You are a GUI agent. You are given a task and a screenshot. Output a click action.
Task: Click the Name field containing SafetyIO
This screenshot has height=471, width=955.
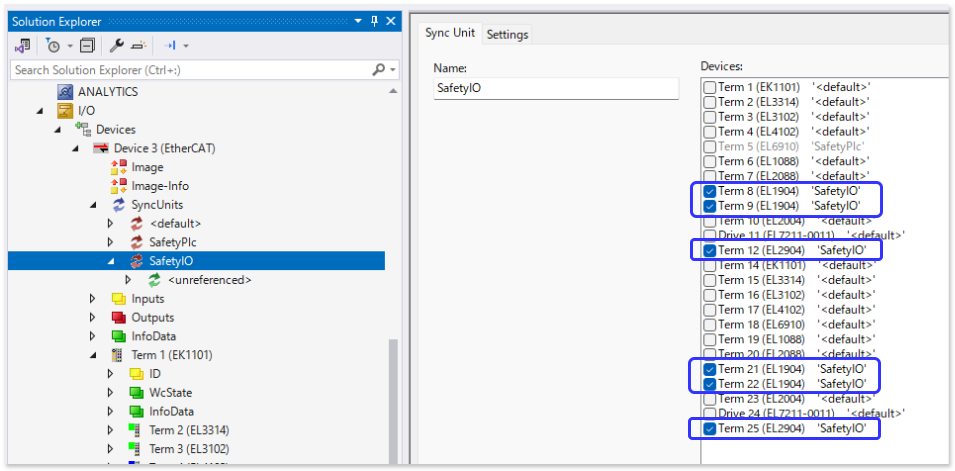[x=555, y=88]
